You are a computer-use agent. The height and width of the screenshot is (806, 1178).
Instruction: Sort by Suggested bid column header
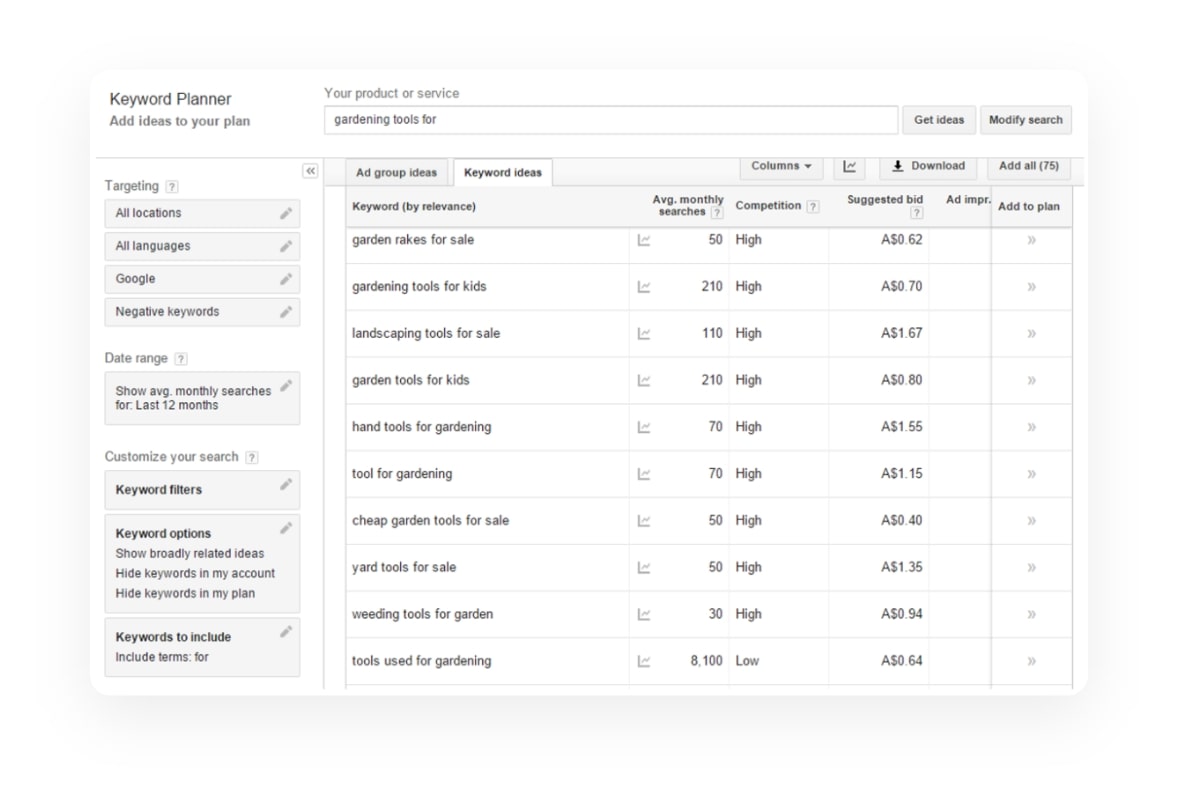pos(885,200)
